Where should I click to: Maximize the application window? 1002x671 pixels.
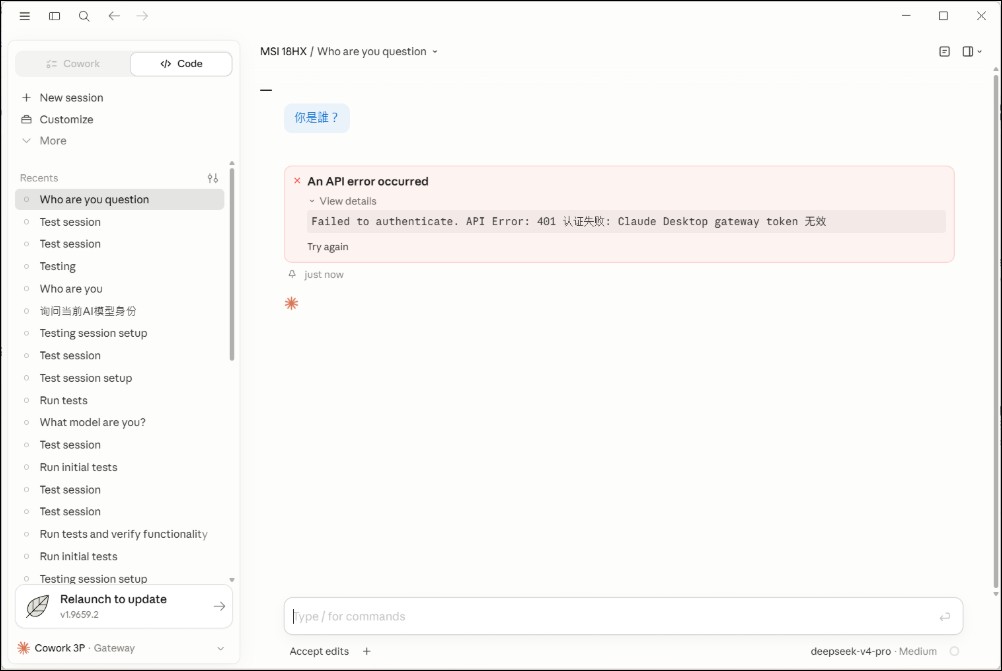pyautogui.click(x=943, y=16)
